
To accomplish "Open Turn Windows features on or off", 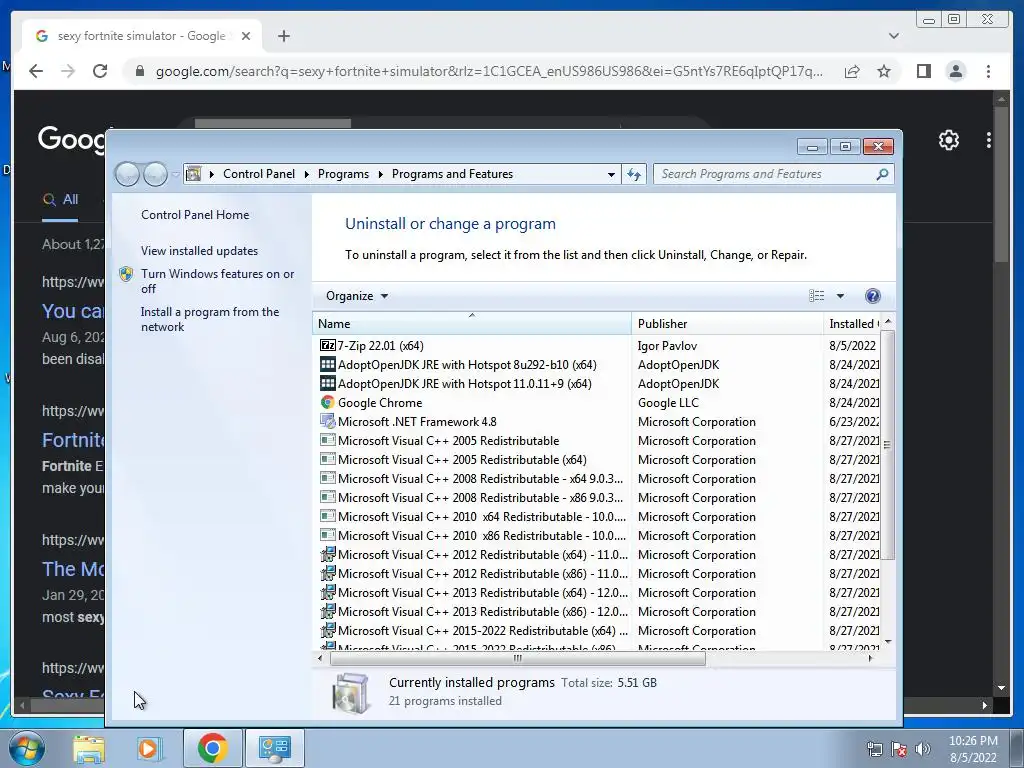I will coord(217,281).
